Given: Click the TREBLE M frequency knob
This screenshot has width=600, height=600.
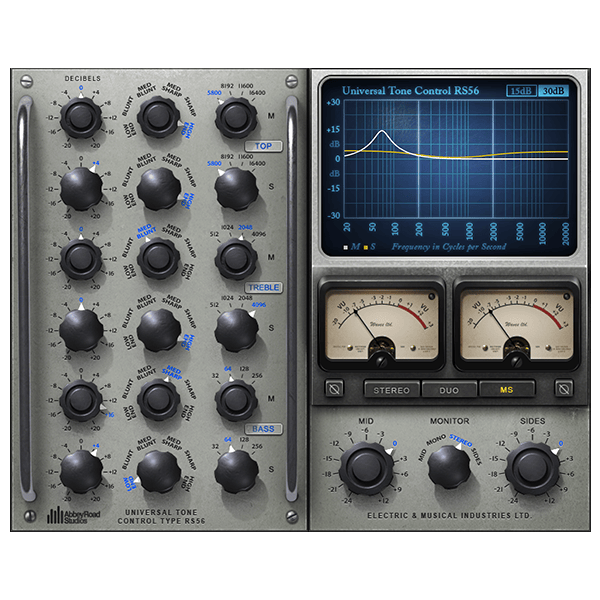Looking at the screenshot, I should [236, 259].
